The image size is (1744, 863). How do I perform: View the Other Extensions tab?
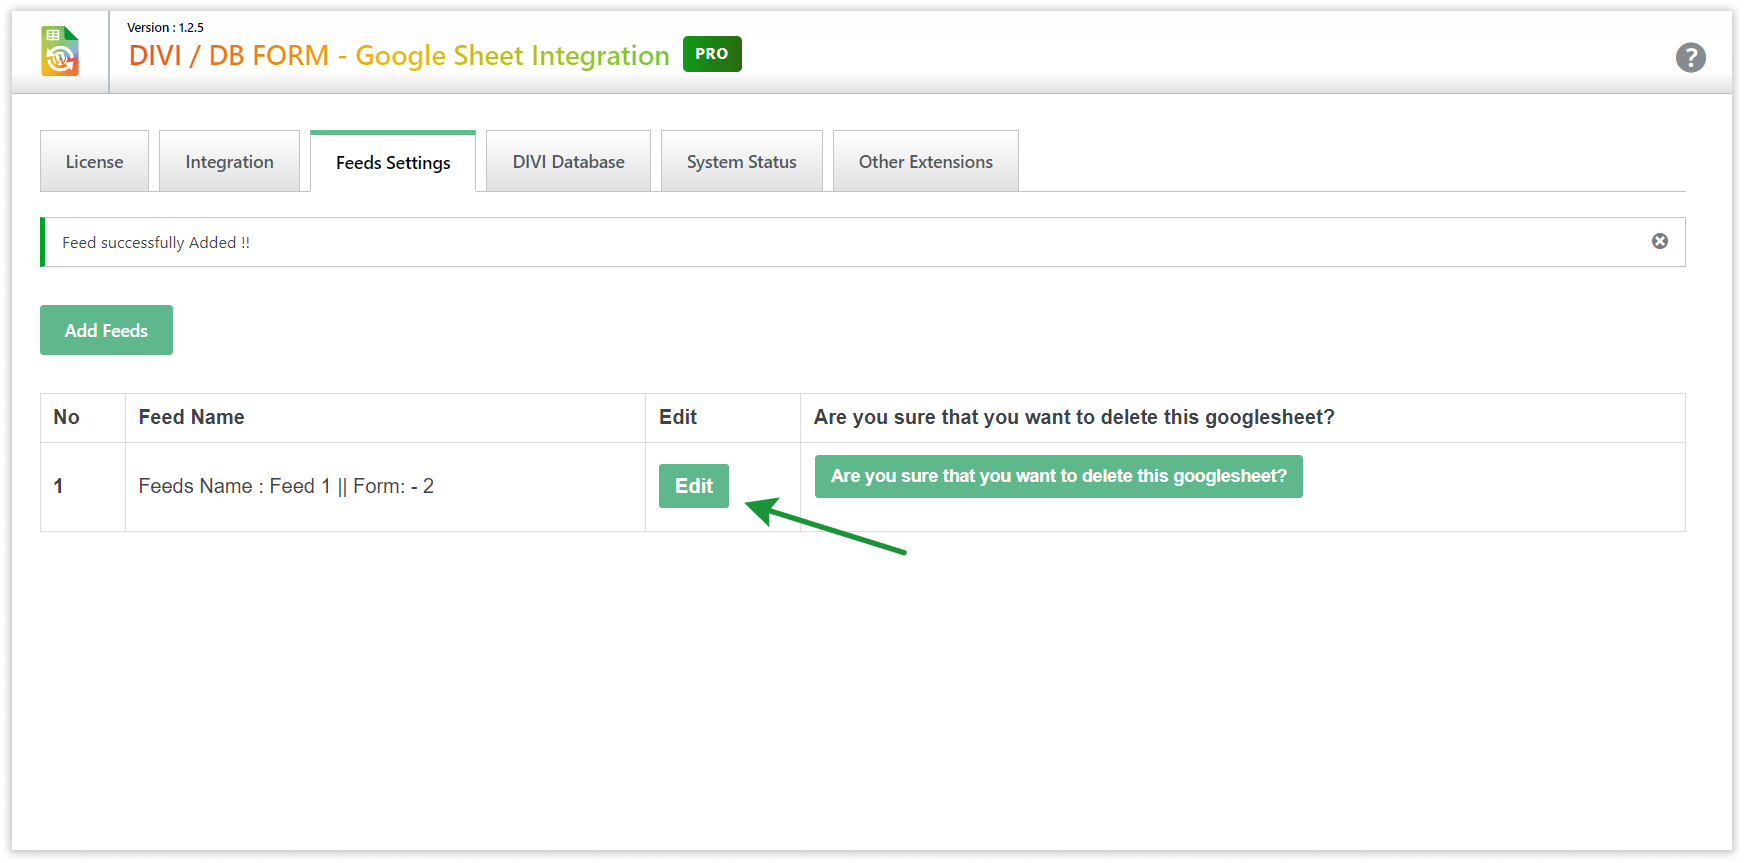point(925,162)
